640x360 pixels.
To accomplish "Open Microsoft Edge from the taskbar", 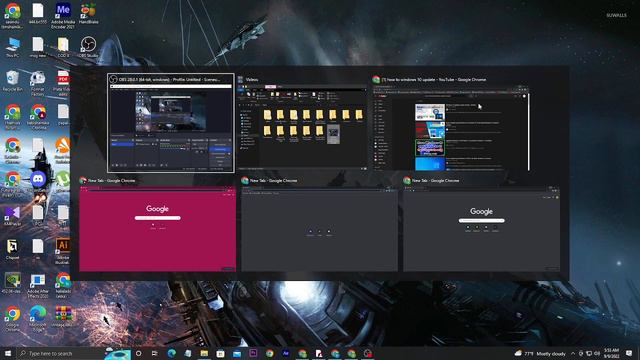I will (171, 353).
